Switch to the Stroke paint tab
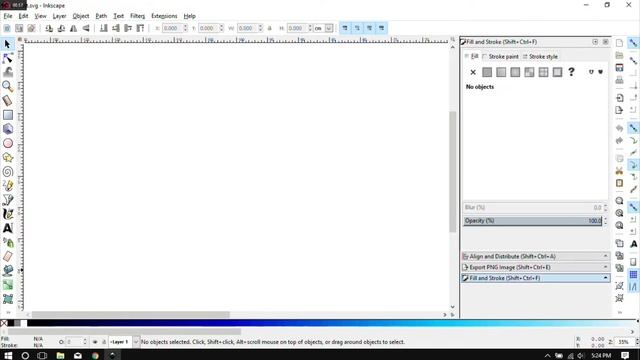640x360 pixels. 500,56
